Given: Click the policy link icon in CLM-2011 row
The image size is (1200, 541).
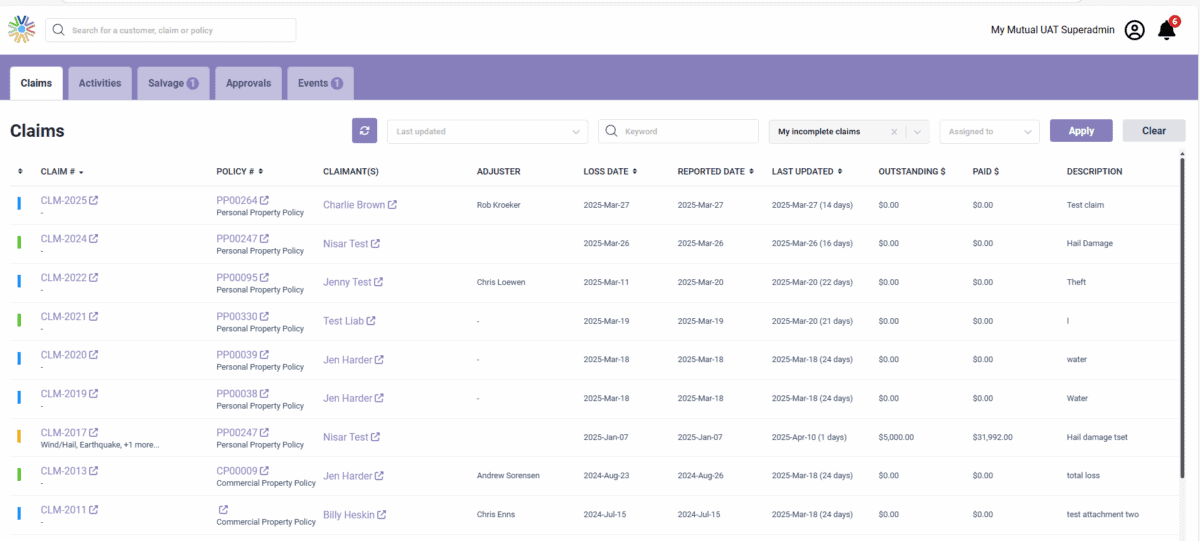Looking at the screenshot, I should [222, 510].
